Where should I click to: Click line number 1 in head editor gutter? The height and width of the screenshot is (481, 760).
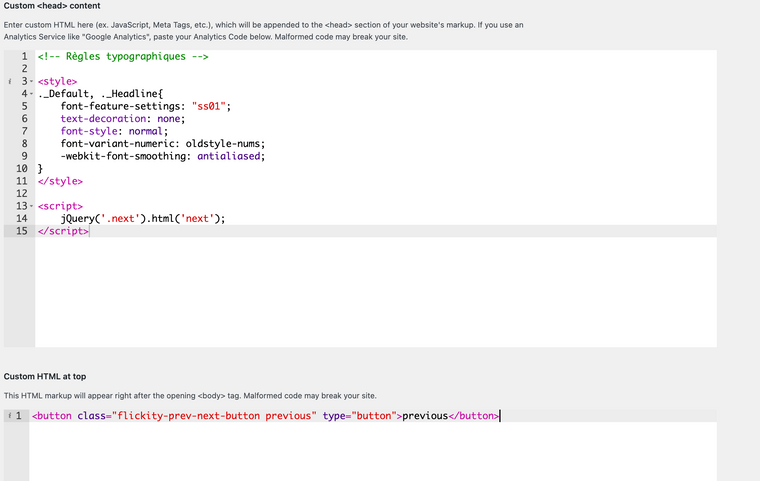[25, 57]
